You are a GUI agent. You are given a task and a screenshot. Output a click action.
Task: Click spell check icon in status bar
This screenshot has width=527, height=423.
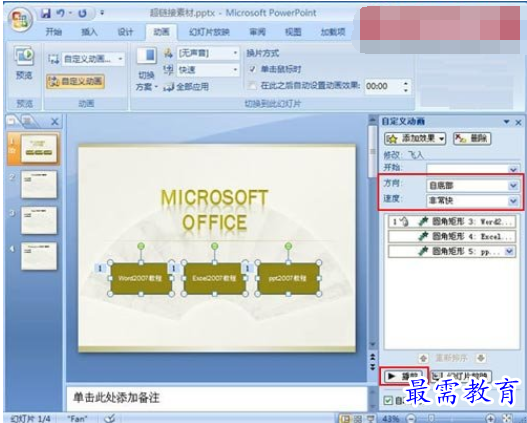coord(110,418)
